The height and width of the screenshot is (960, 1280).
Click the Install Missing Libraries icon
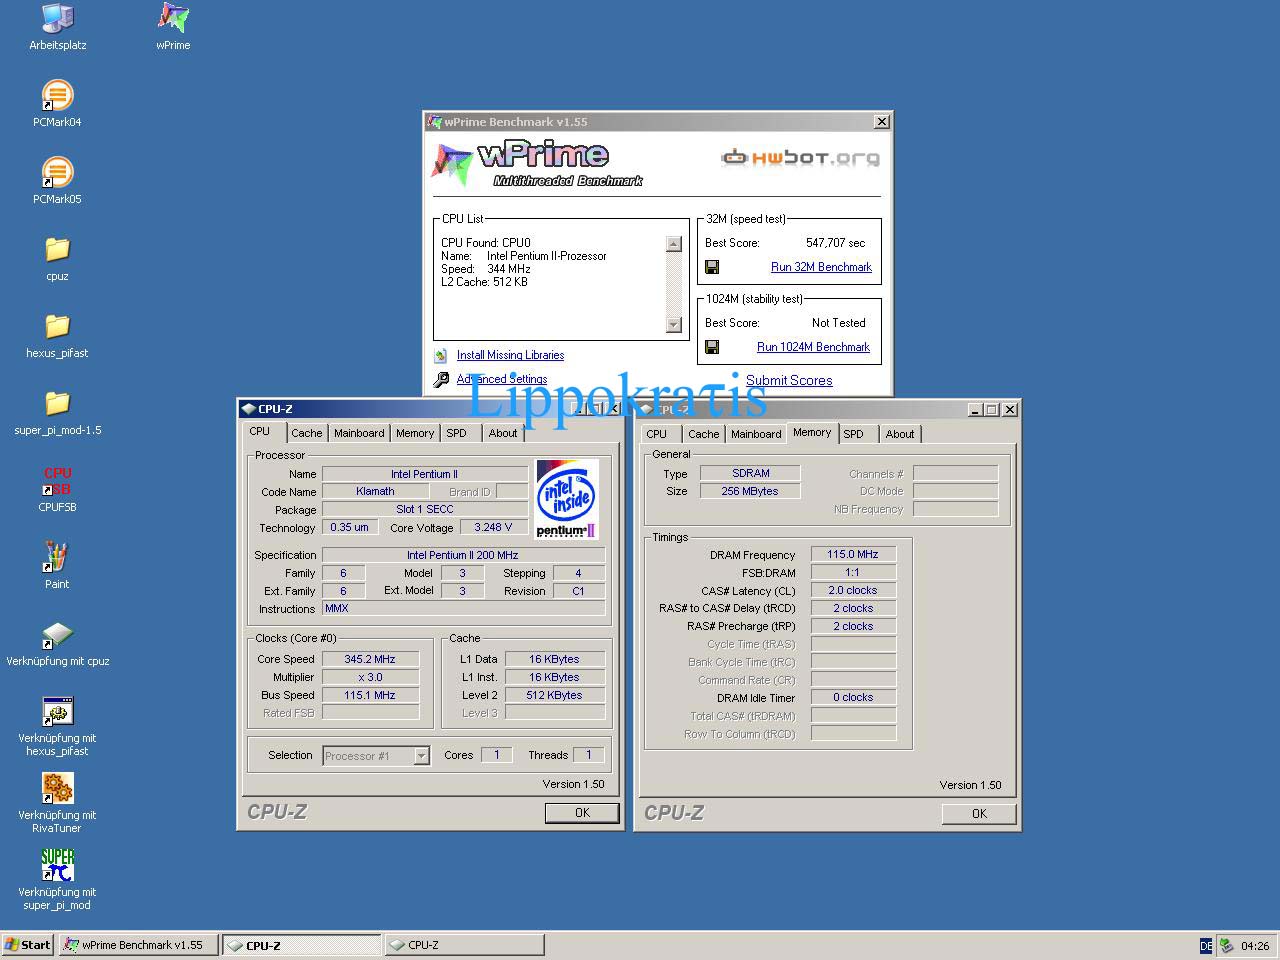pos(441,355)
